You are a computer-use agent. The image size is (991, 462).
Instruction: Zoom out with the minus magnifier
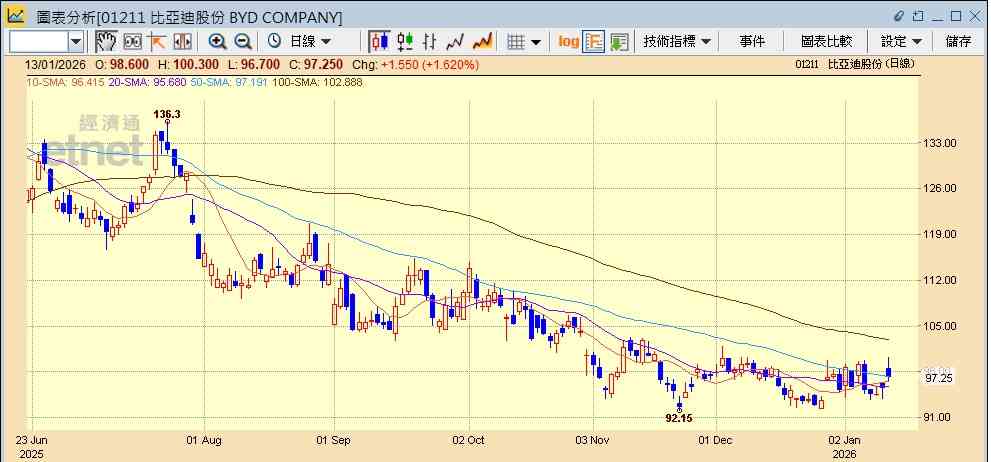[x=243, y=42]
